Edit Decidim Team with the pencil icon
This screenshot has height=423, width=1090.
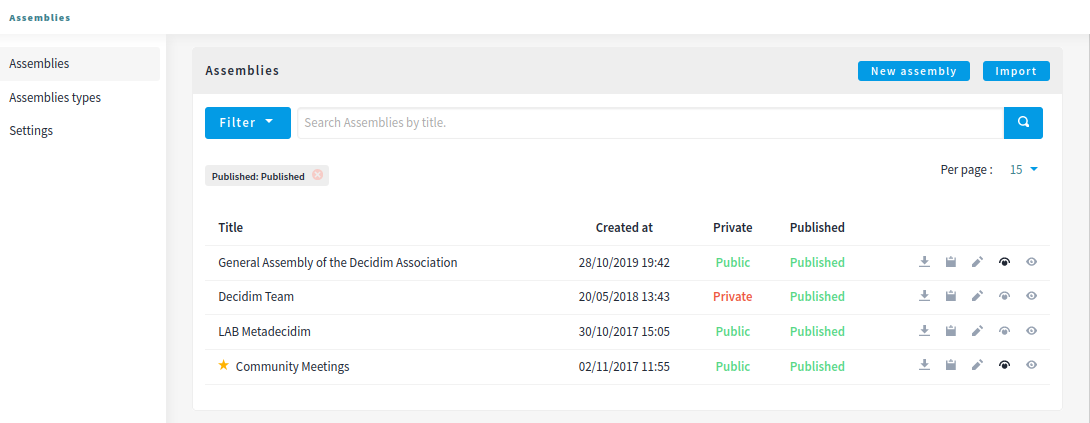(x=978, y=296)
